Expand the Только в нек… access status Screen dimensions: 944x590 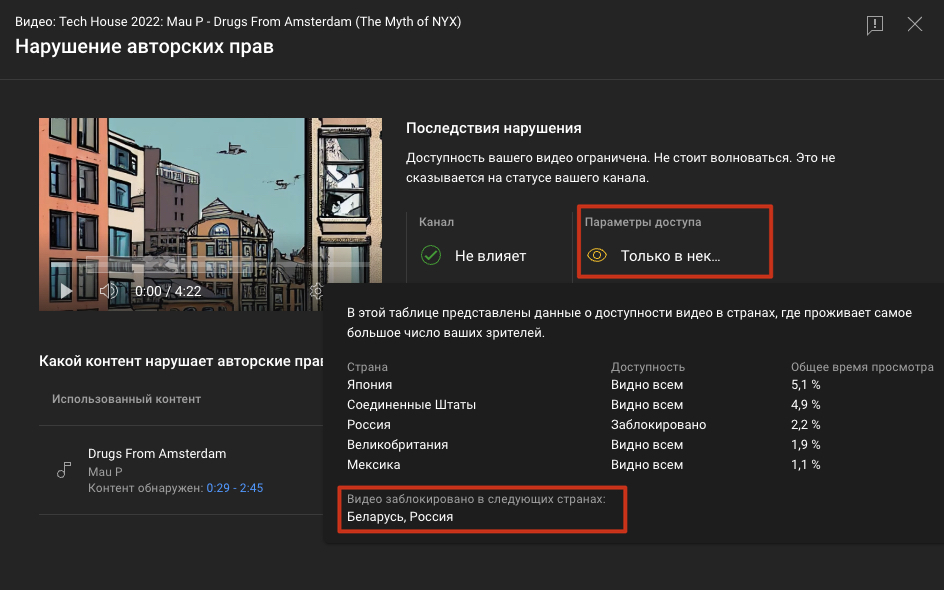pos(670,256)
